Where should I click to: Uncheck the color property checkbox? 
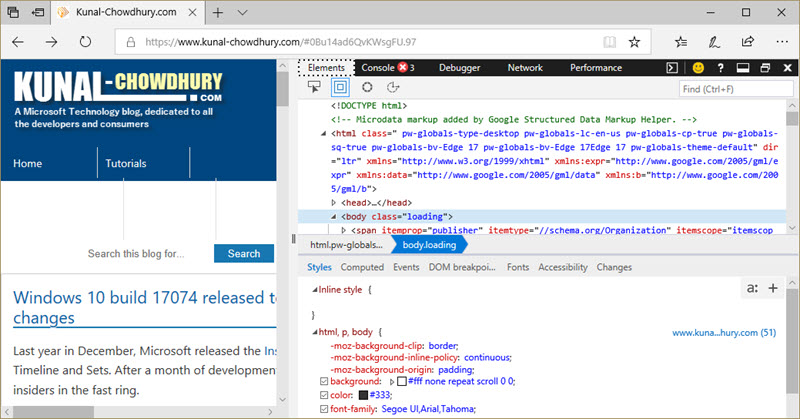point(323,395)
